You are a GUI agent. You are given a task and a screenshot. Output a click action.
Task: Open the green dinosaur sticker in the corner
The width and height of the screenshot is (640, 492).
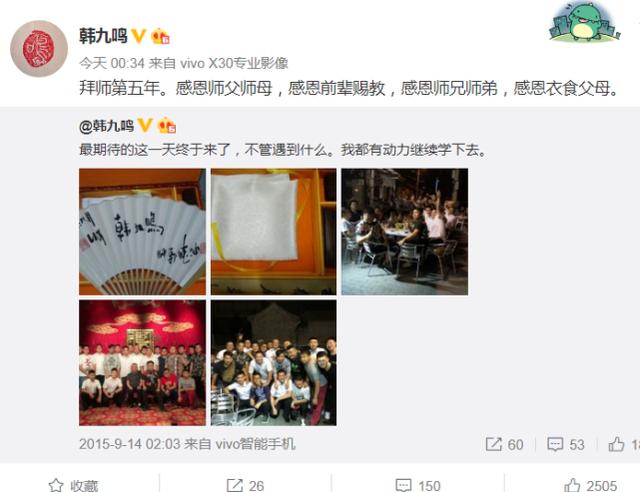[585, 21]
